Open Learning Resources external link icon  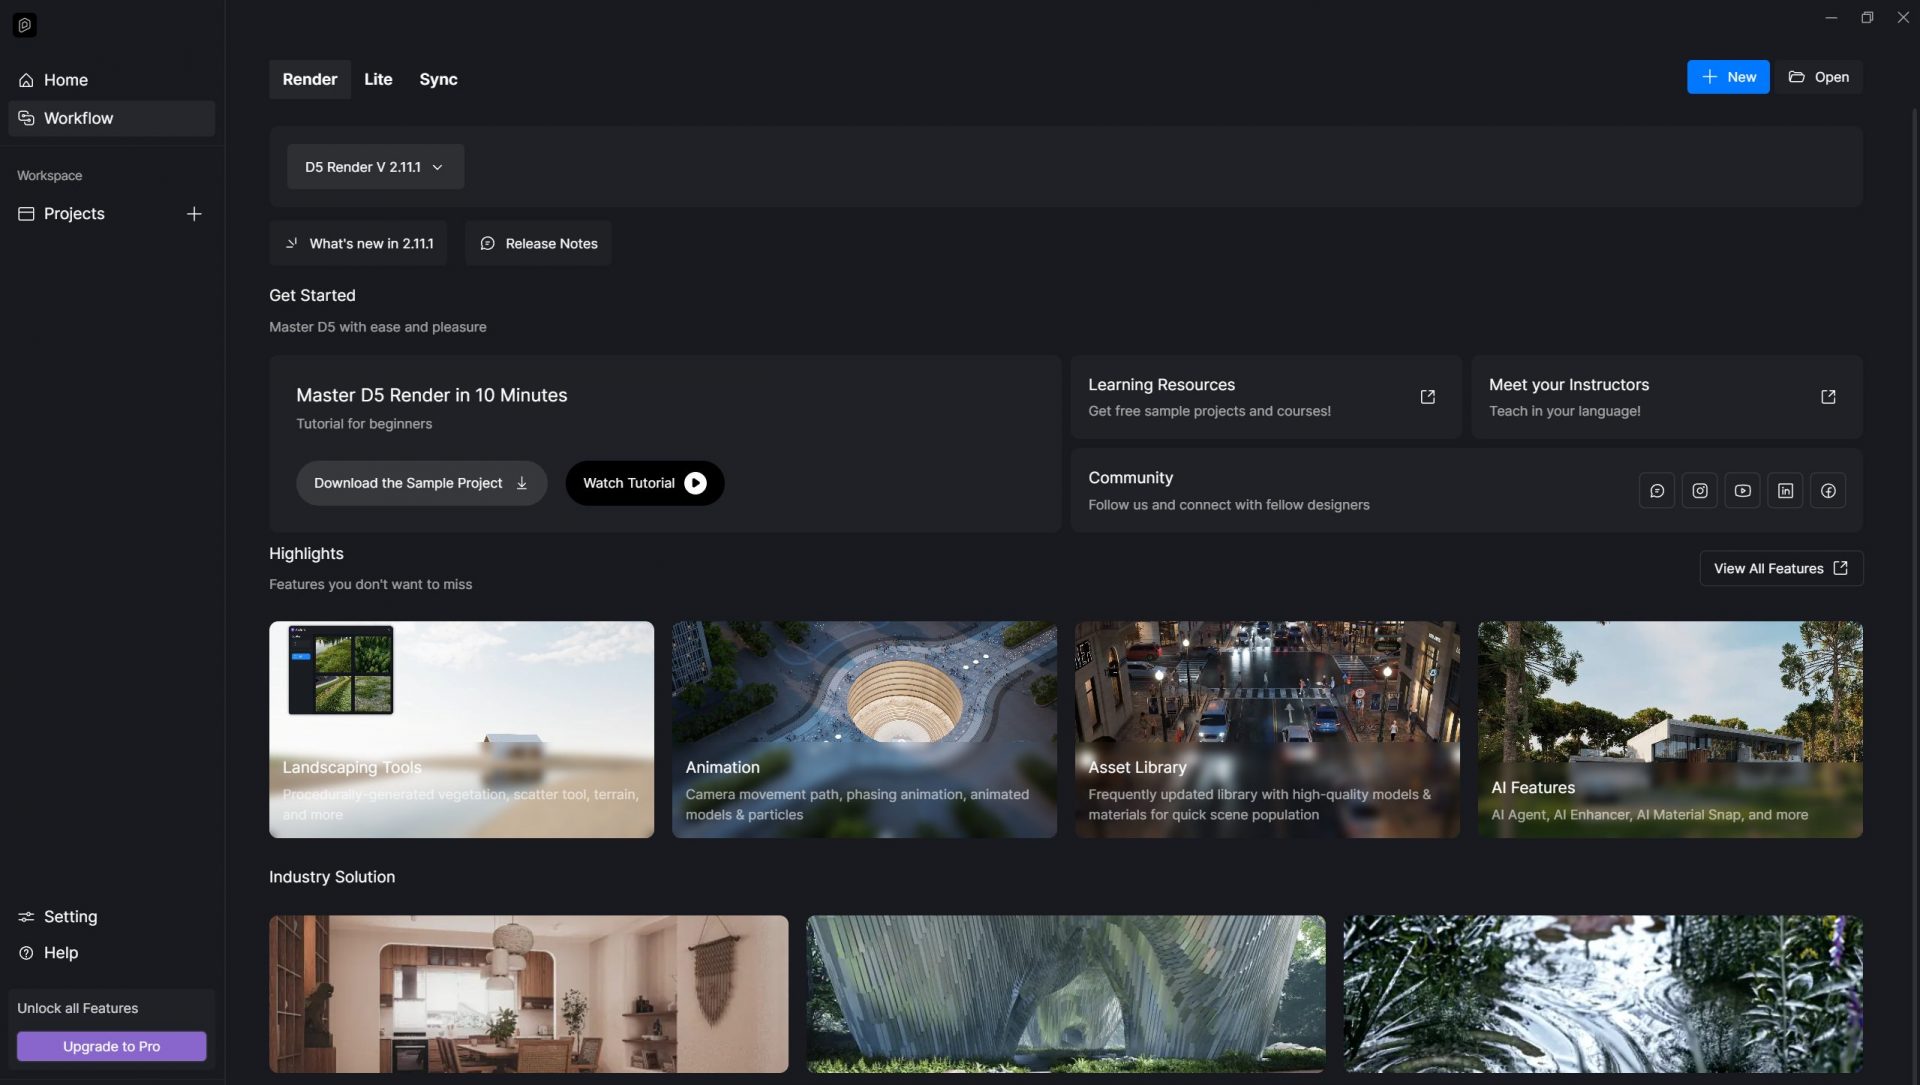[1427, 397]
